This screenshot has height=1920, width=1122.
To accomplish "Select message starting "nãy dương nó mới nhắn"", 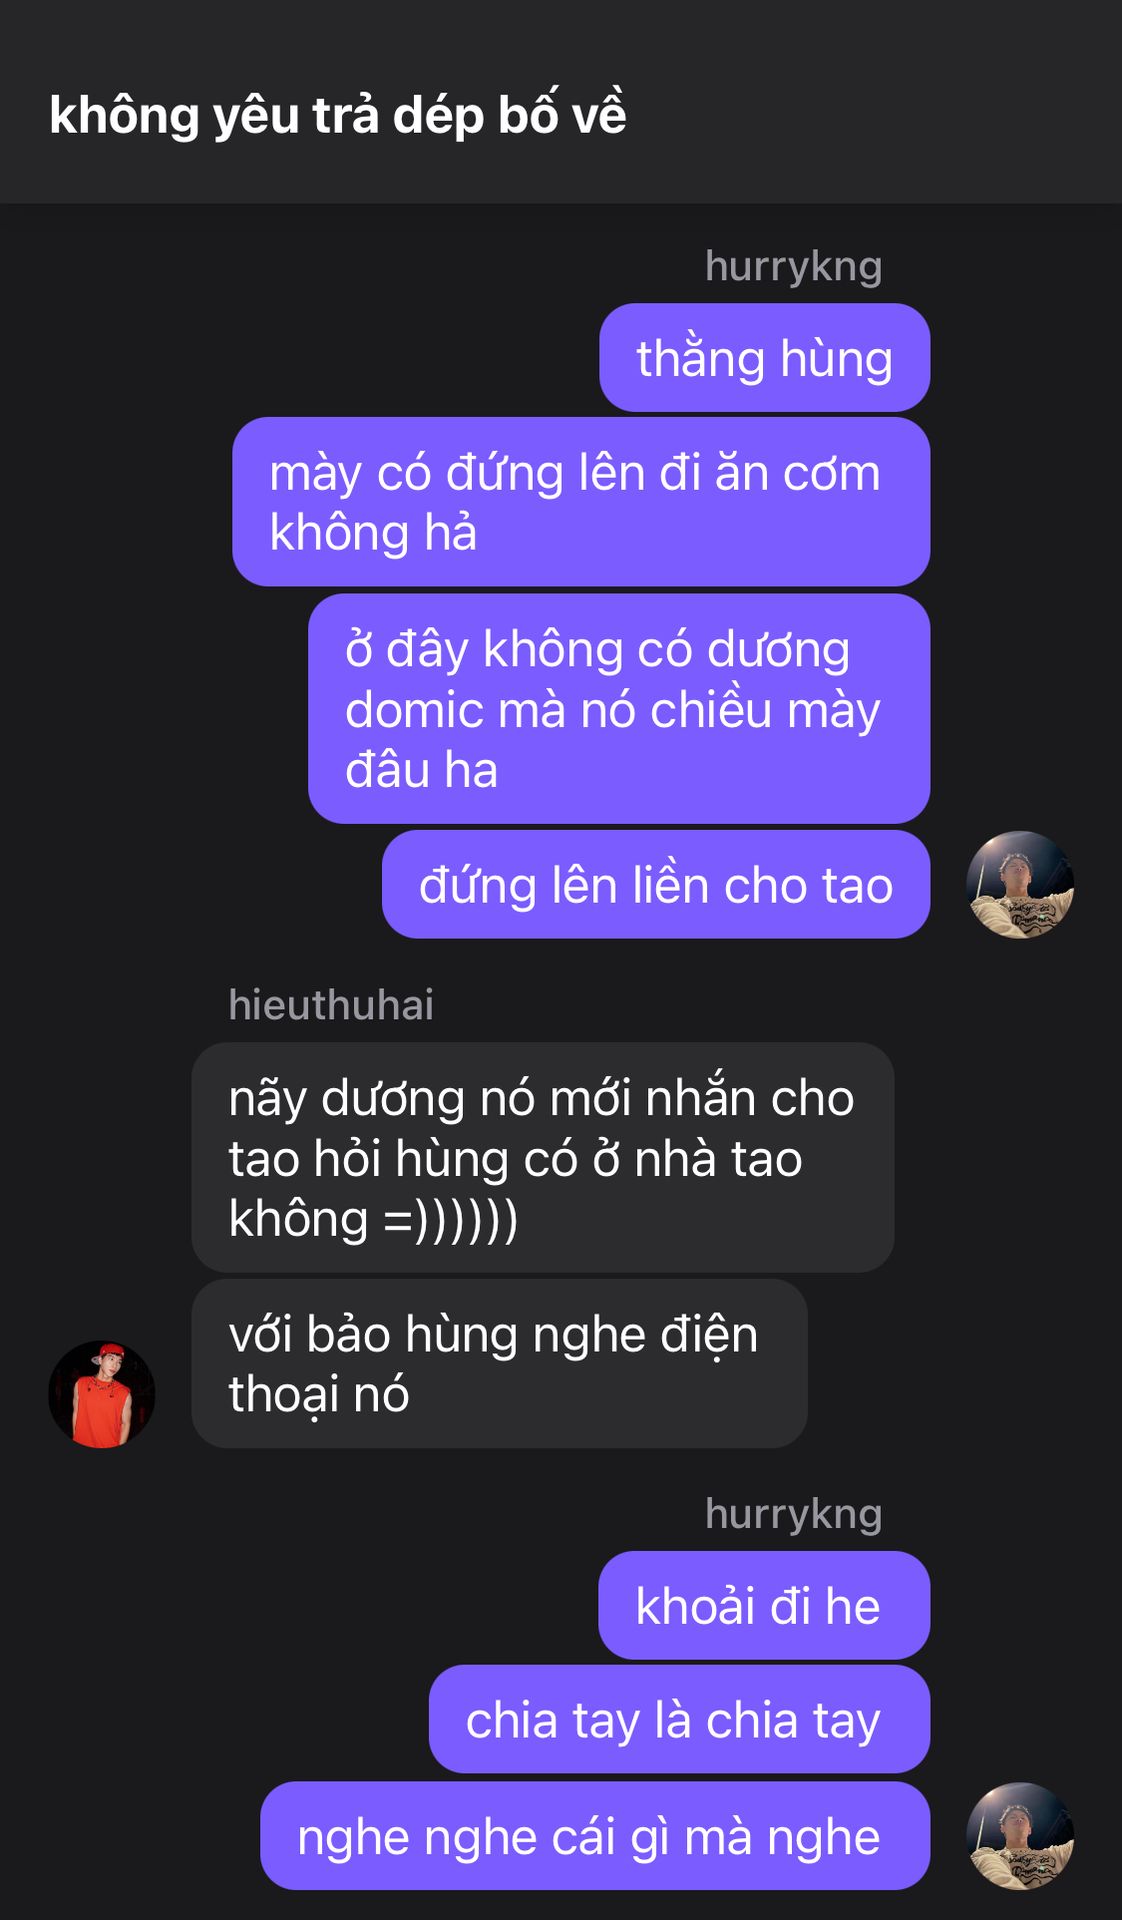I will click(543, 1158).
